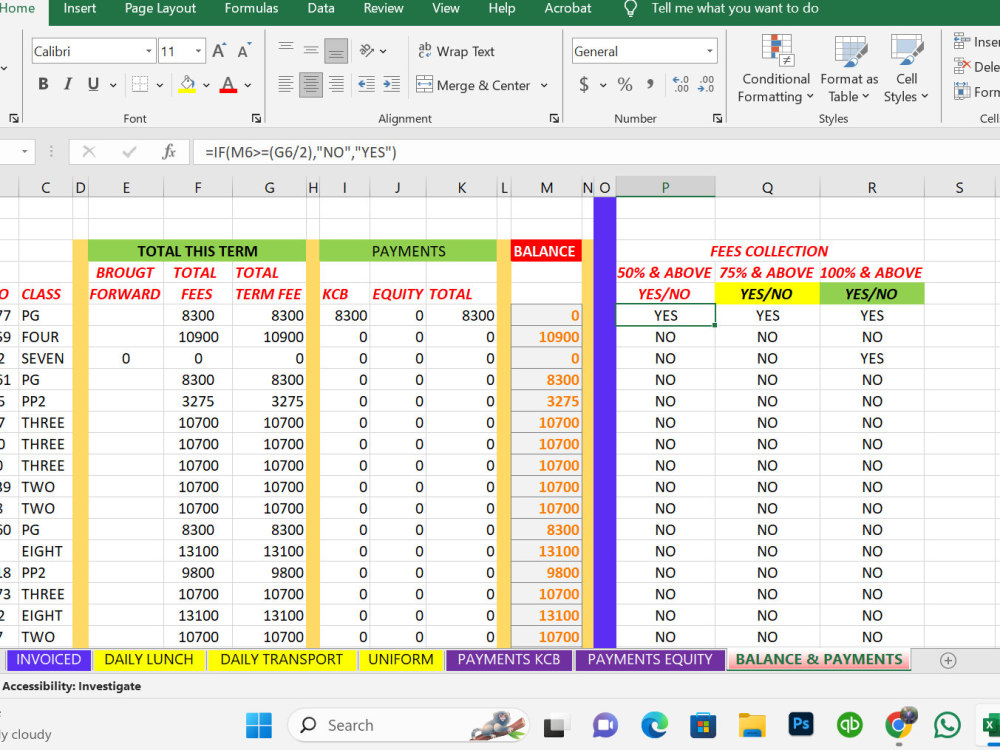
Task: Open Merge & Center dropdown arrow
Action: [544, 85]
